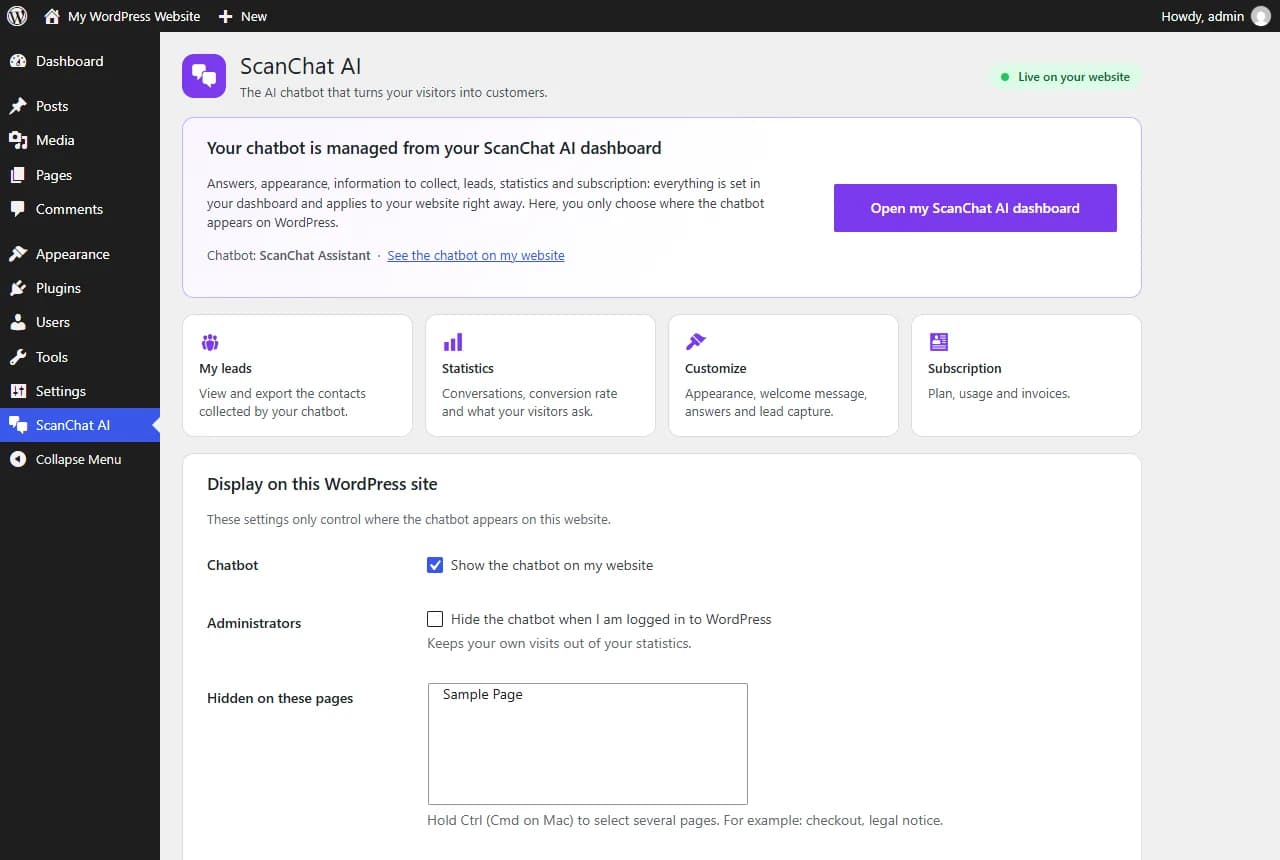The width and height of the screenshot is (1280, 860).
Task: Click the Collapse Menu arrow icon
Action: click(x=18, y=459)
